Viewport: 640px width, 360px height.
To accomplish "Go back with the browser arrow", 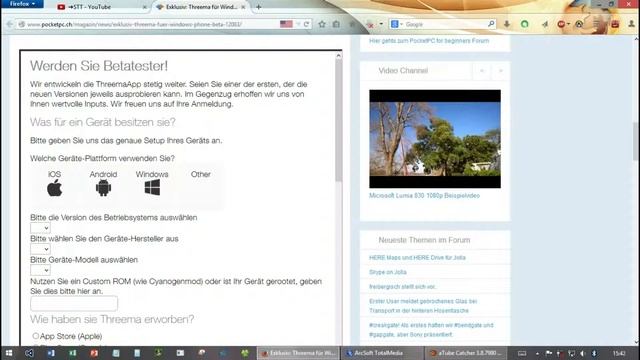I will pyautogui.click(x=9, y=24).
